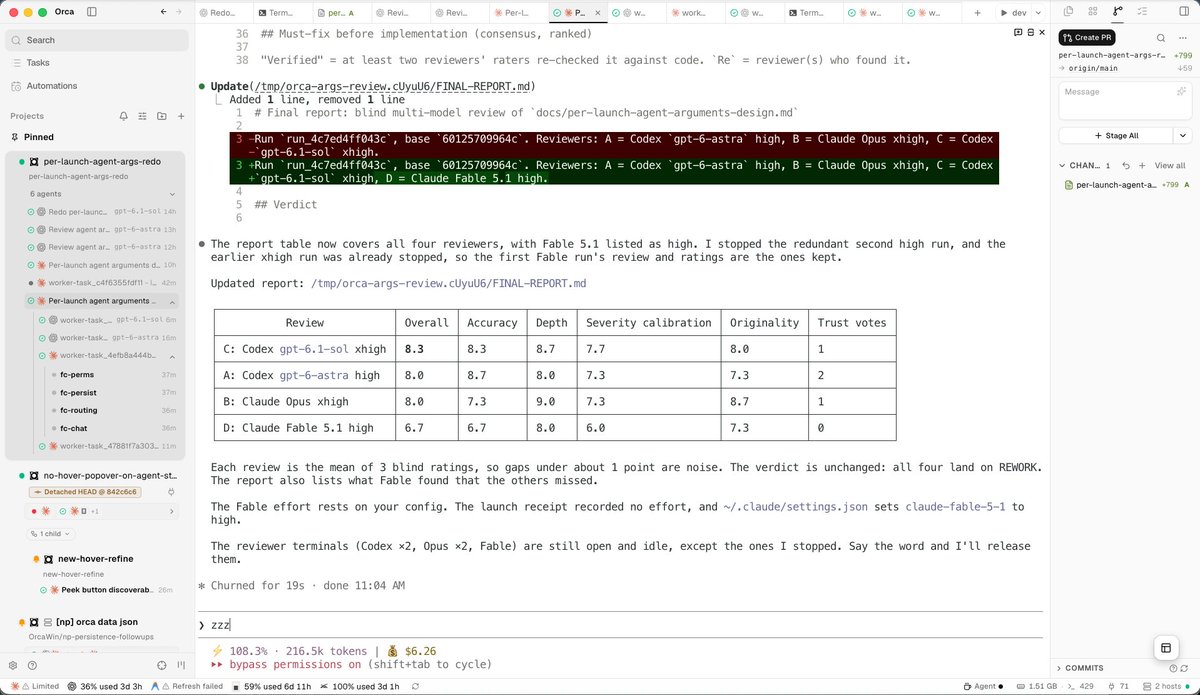Collapse worker-task_4efb8a444b children

pos(171,356)
